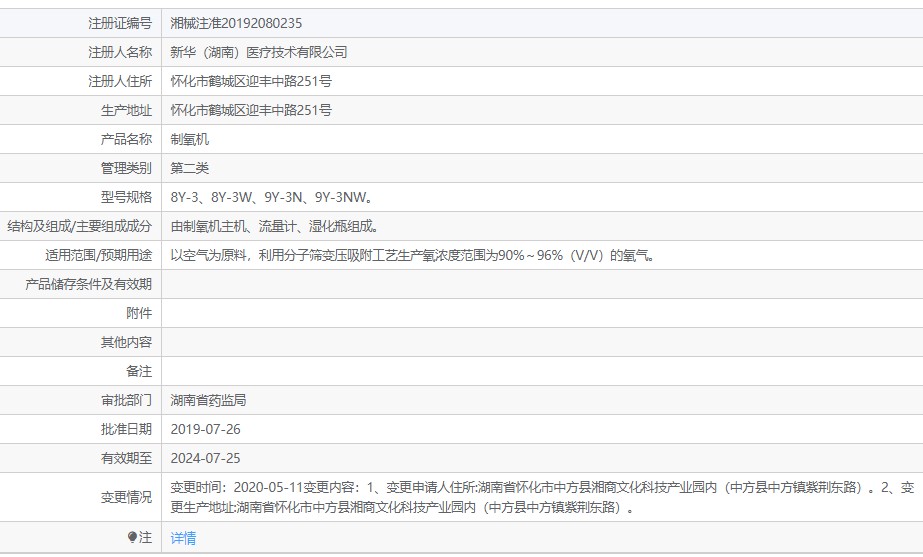
Task: Click the 批准日期 label
Action: [x=127, y=429]
